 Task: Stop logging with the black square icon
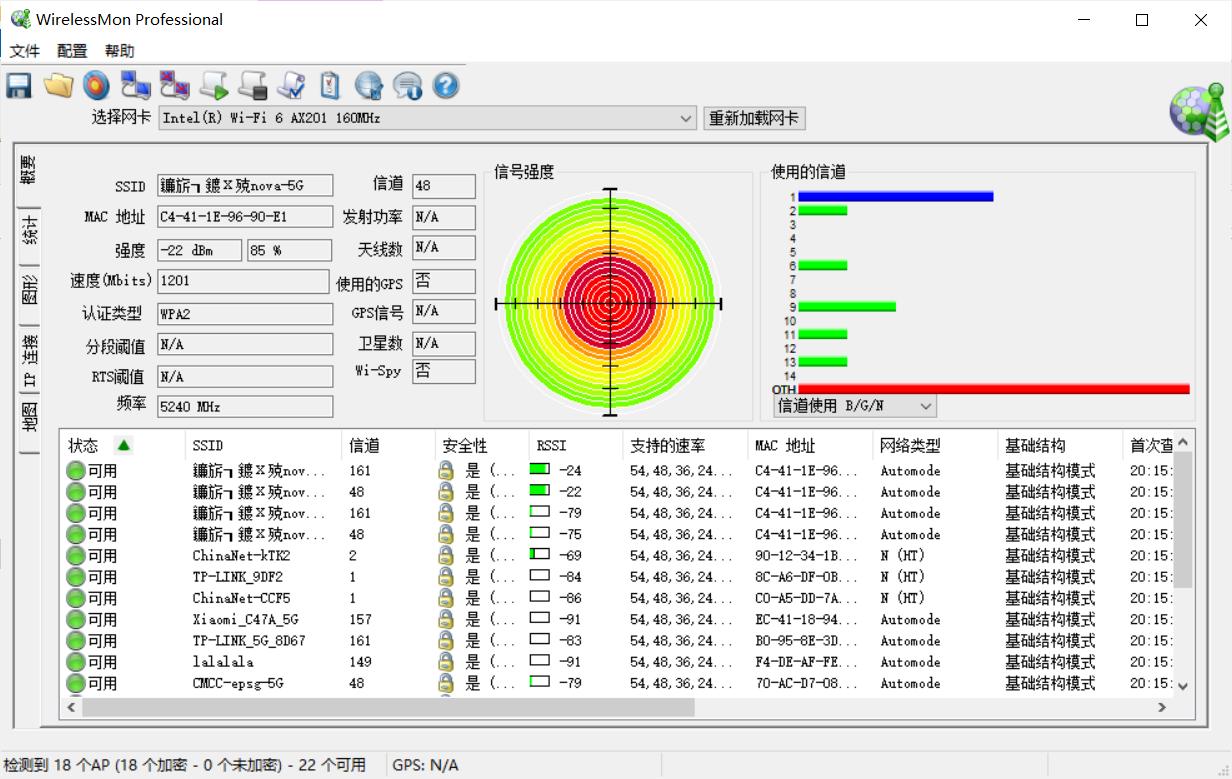tap(253, 86)
